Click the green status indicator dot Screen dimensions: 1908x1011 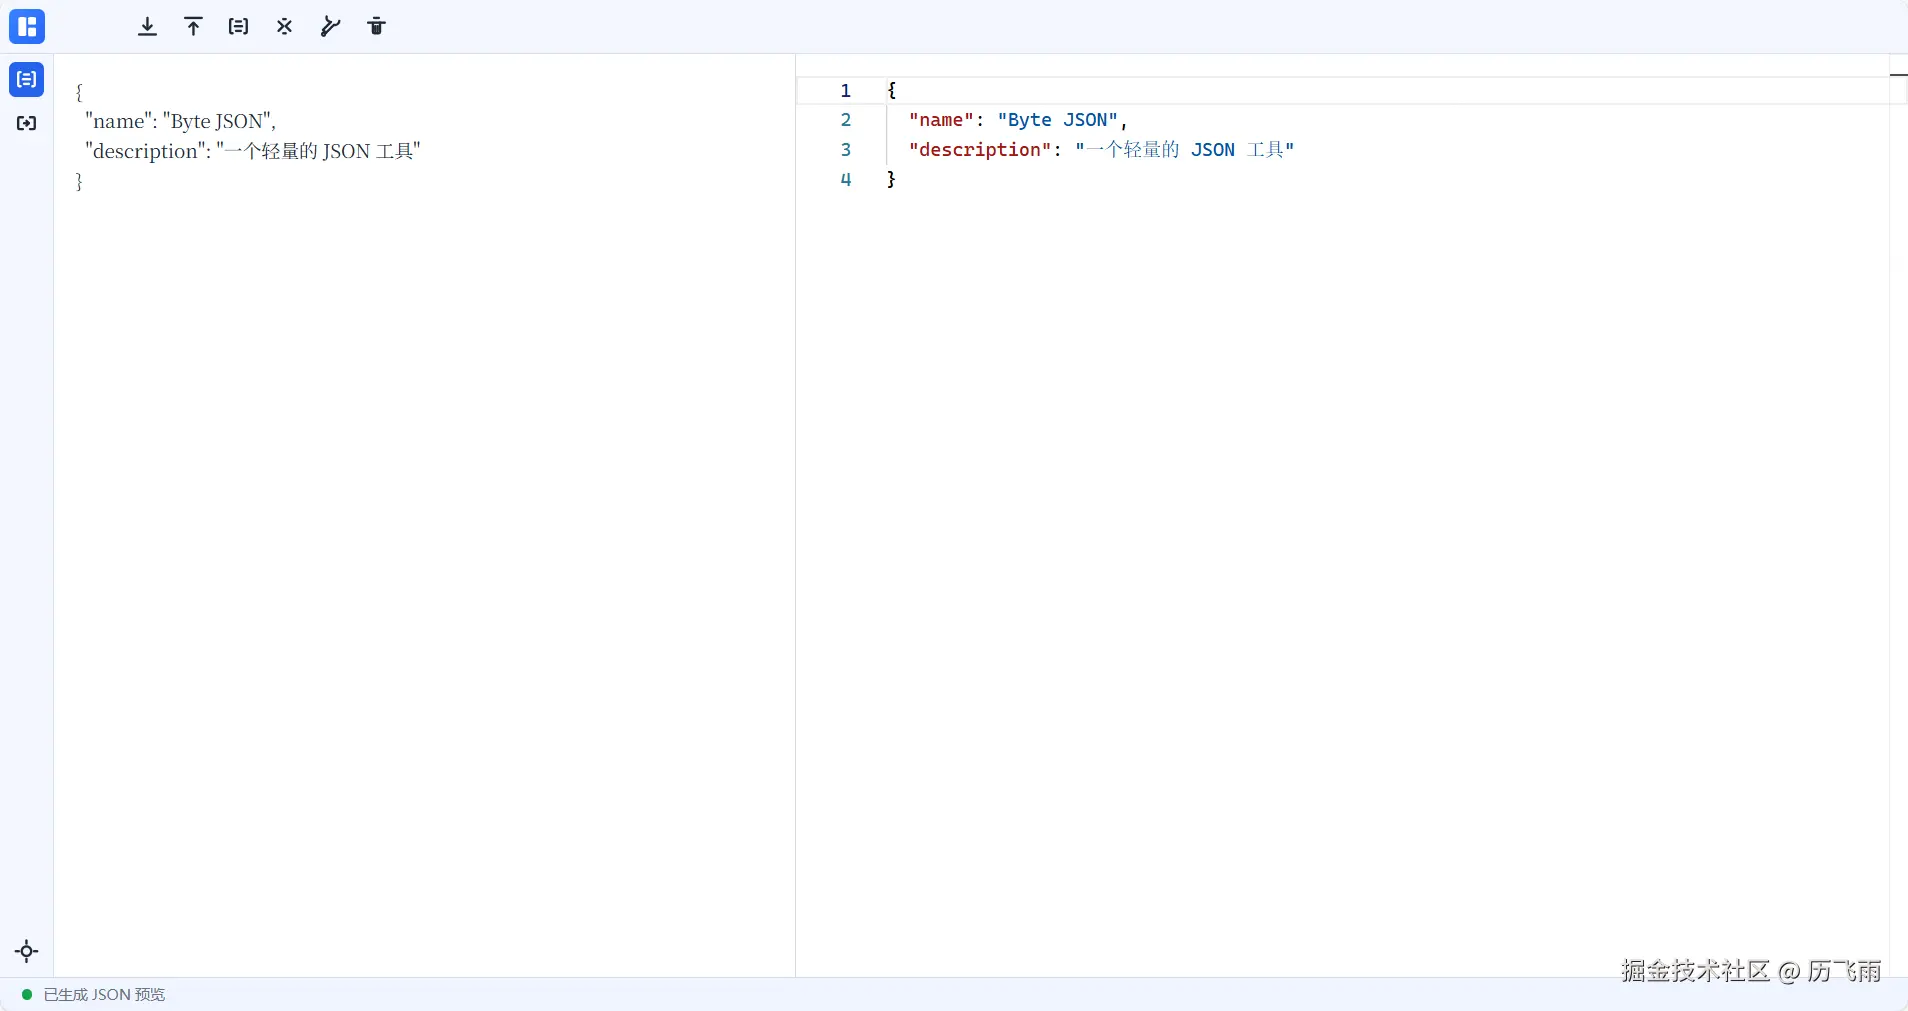27,995
